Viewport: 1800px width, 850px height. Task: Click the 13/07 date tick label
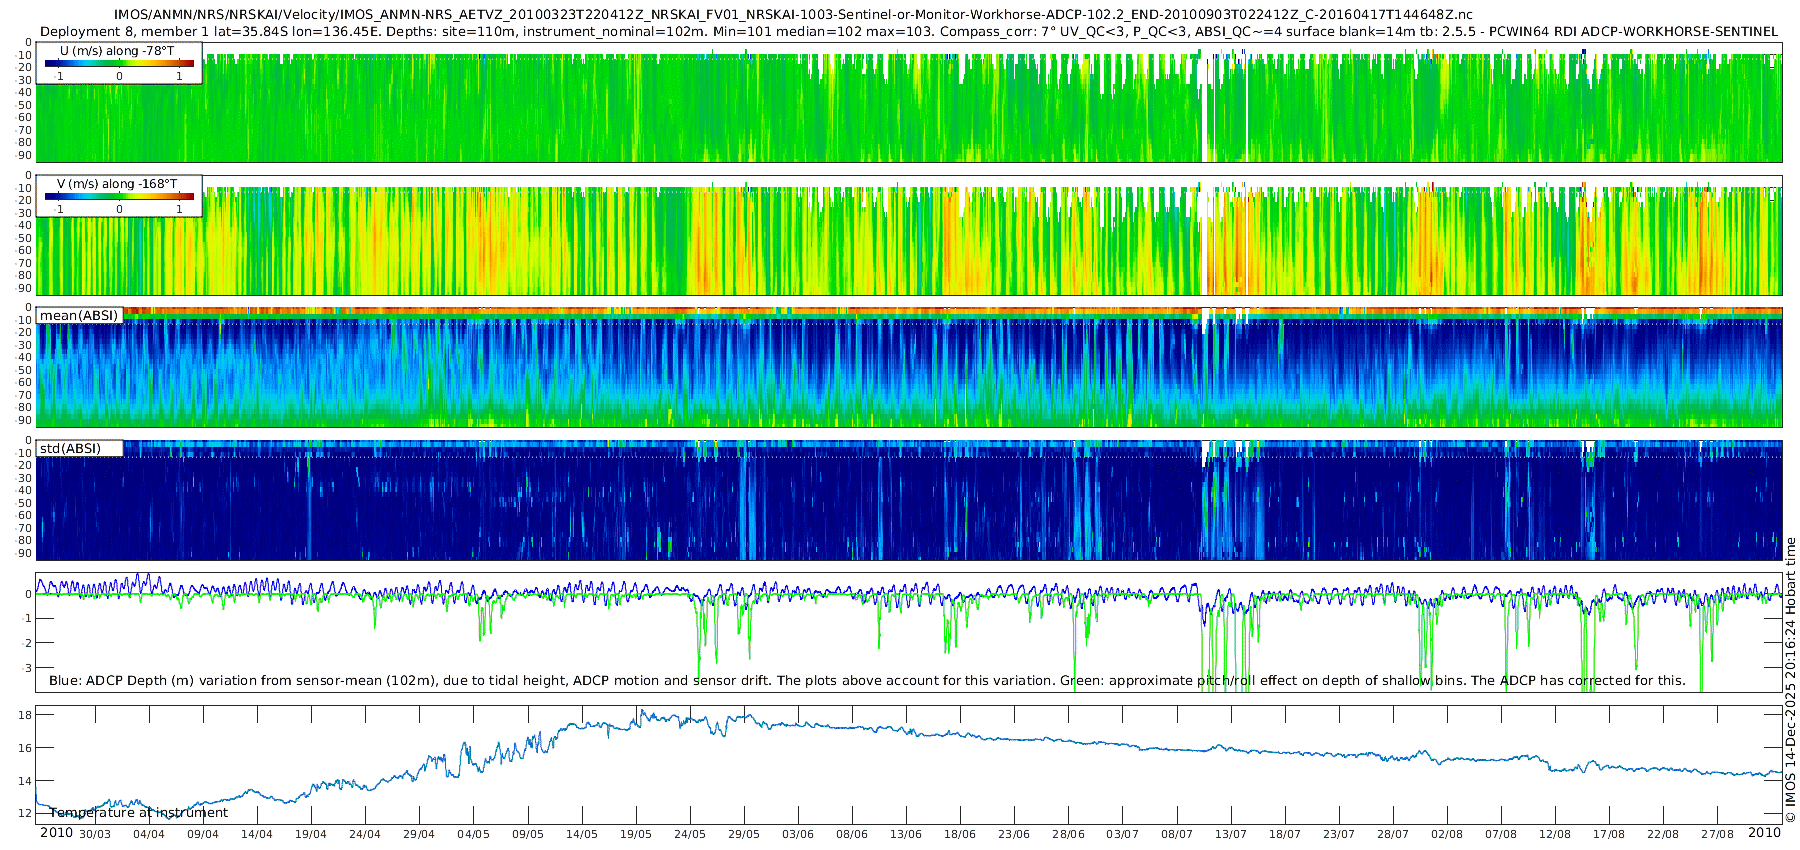tap(1231, 834)
